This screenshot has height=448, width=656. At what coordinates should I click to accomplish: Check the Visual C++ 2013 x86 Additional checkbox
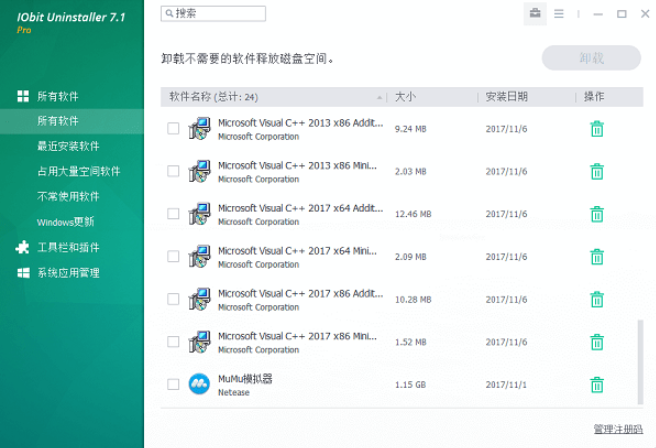(173, 128)
